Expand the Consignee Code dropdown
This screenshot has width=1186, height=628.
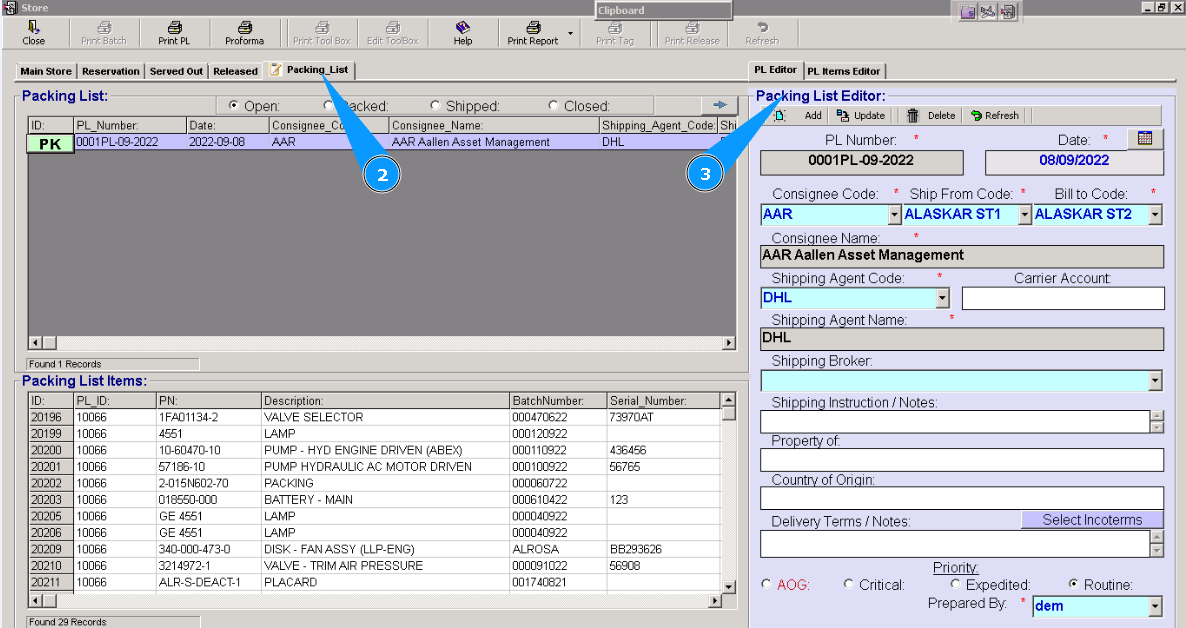tap(894, 215)
